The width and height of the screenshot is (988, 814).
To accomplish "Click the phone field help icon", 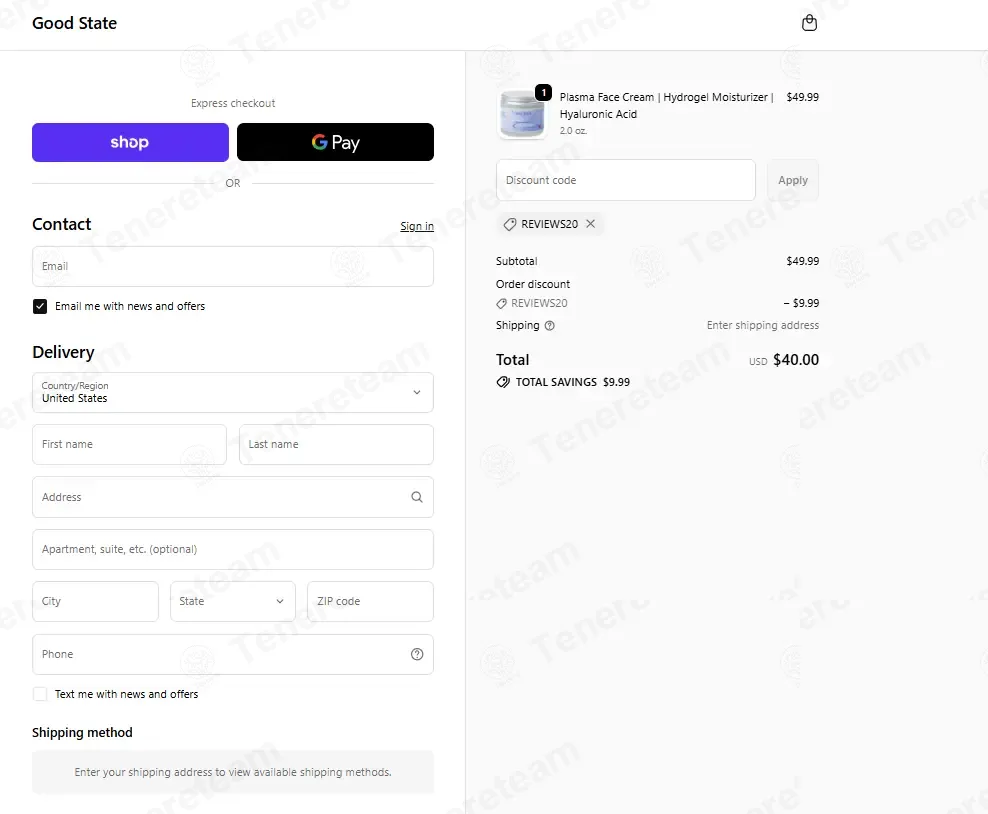I will (417, 654).
